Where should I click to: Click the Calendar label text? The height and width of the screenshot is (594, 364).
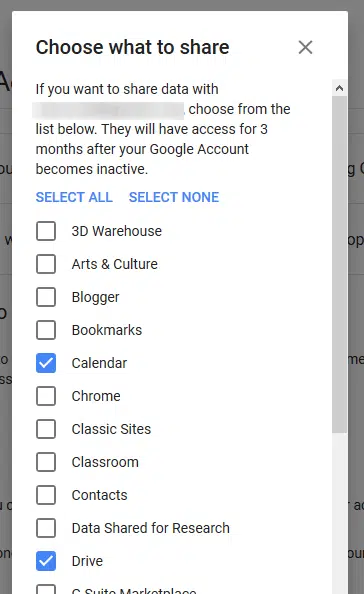click(x=99, y=363)
